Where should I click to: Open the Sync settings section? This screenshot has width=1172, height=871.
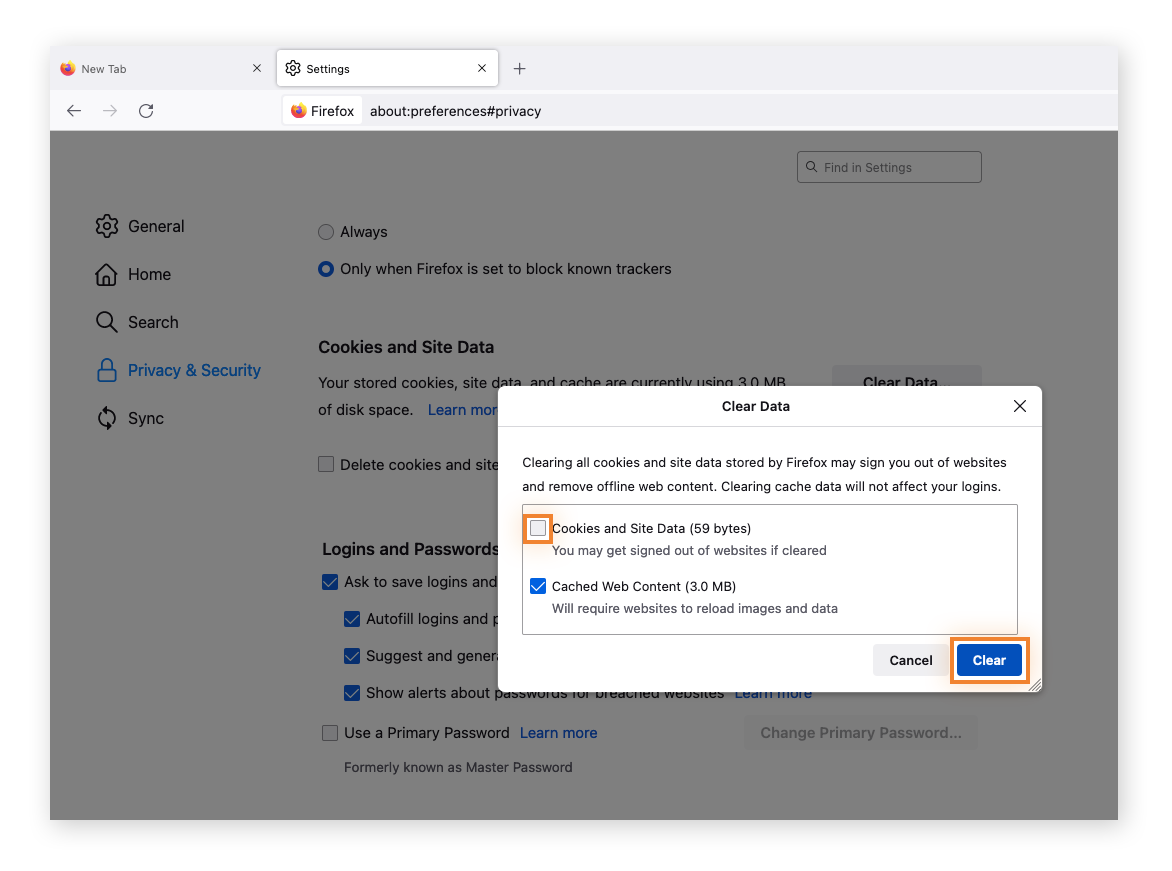click(x=144, y=418)
